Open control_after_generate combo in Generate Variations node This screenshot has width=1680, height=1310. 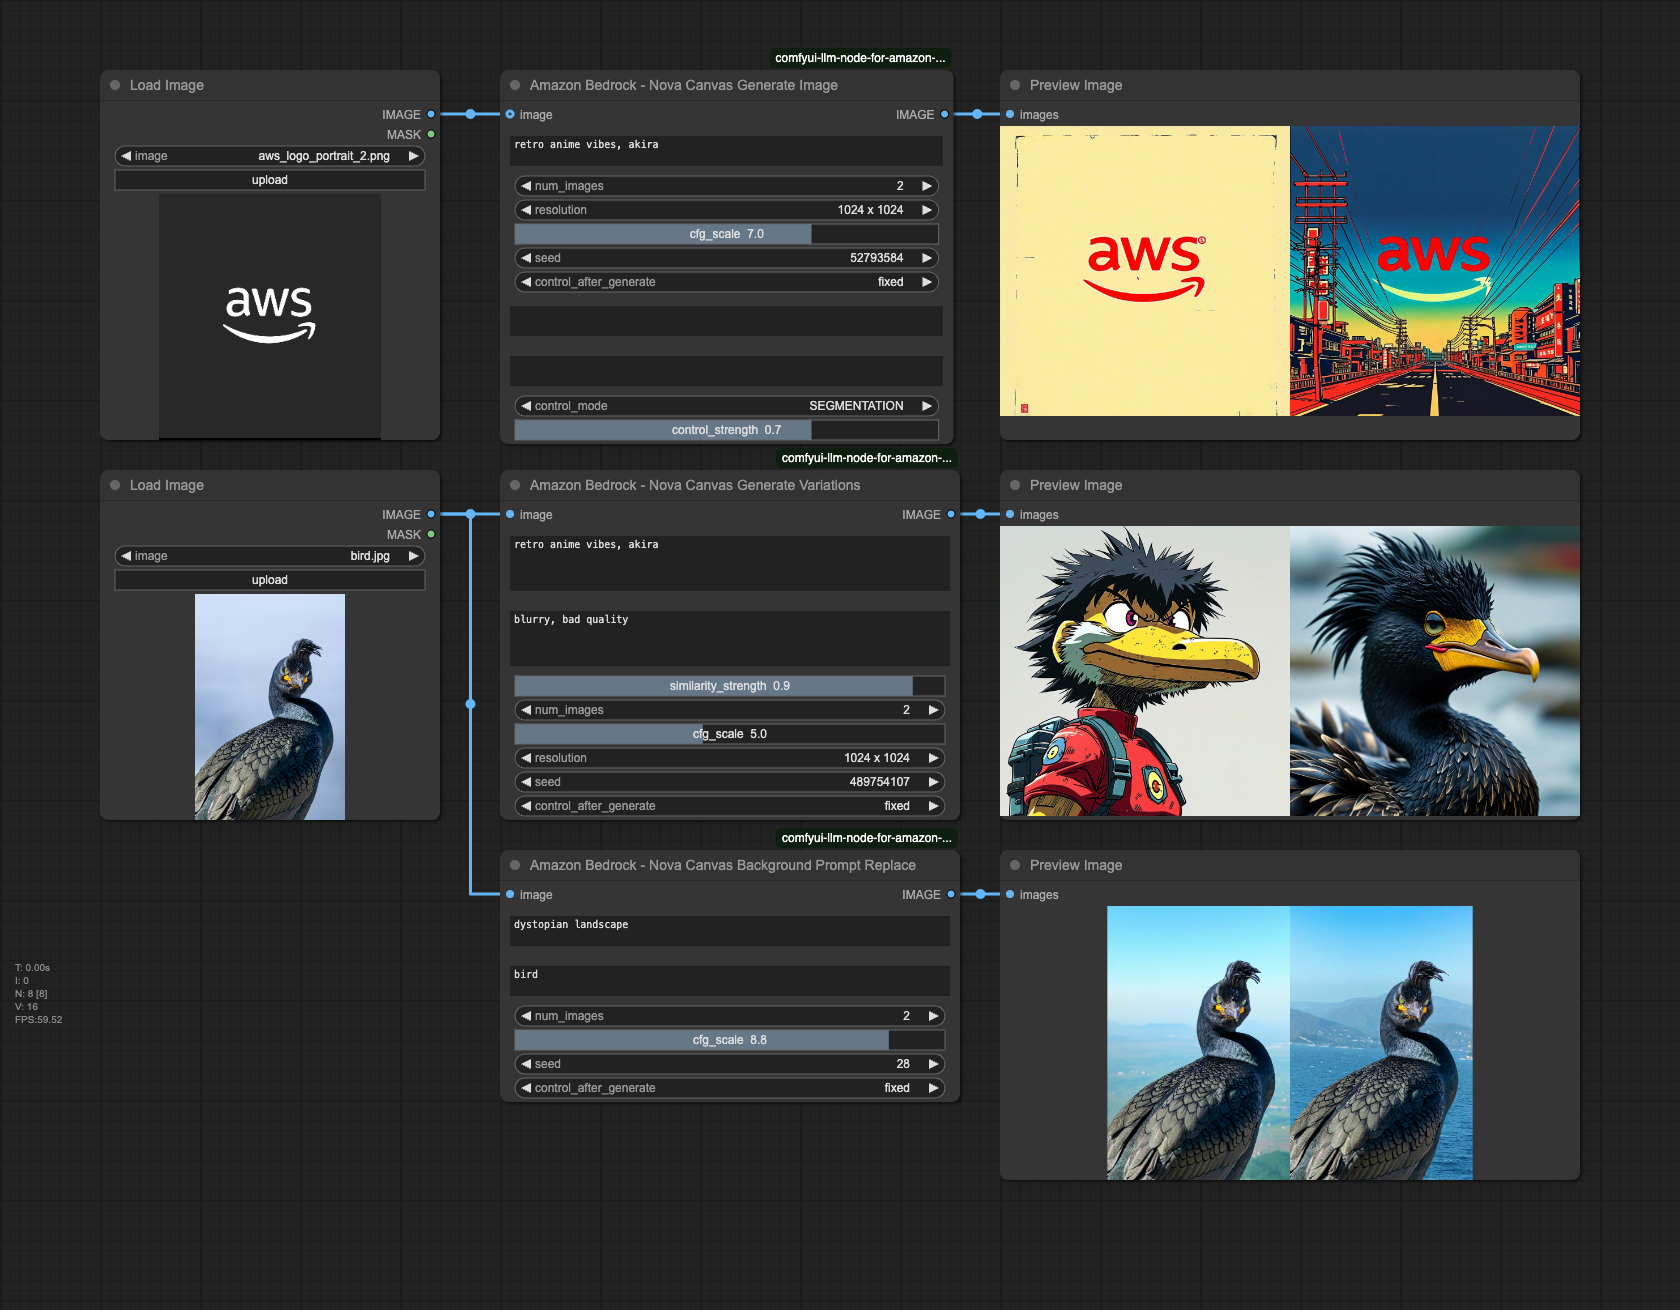pos(730,806)
